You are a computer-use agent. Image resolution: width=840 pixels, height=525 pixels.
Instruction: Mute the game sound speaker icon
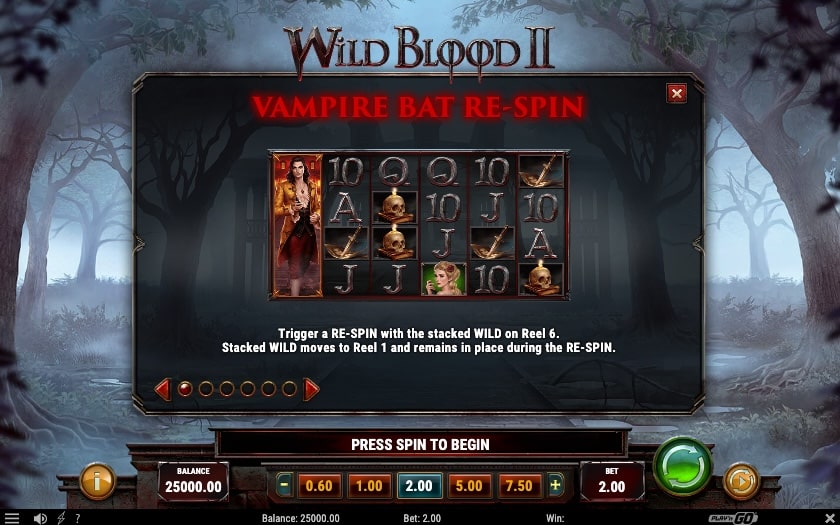[x=40, y=518]
